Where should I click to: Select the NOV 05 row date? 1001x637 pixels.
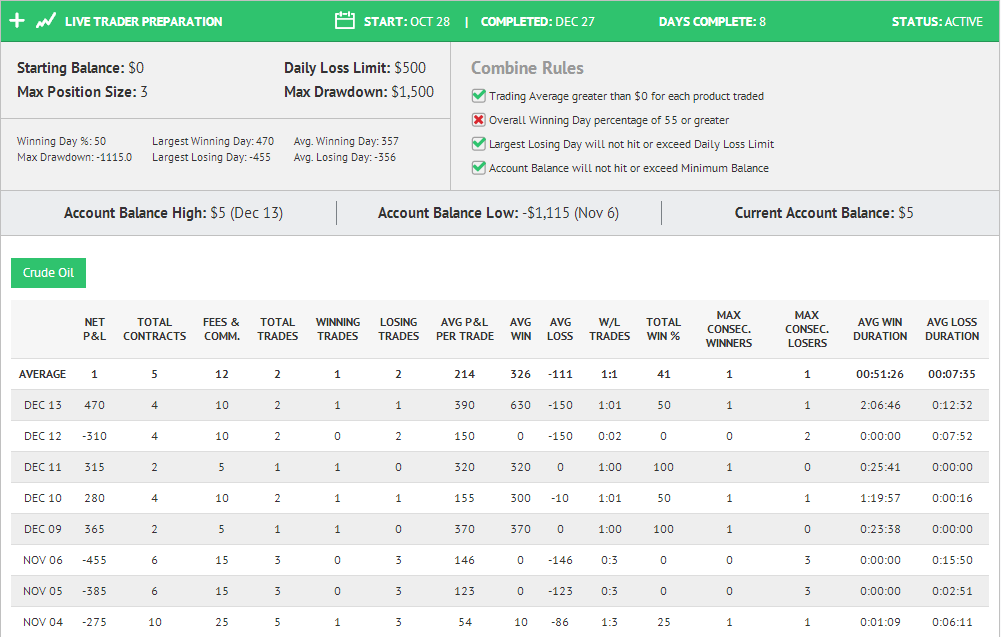click(x=43, y=591)
